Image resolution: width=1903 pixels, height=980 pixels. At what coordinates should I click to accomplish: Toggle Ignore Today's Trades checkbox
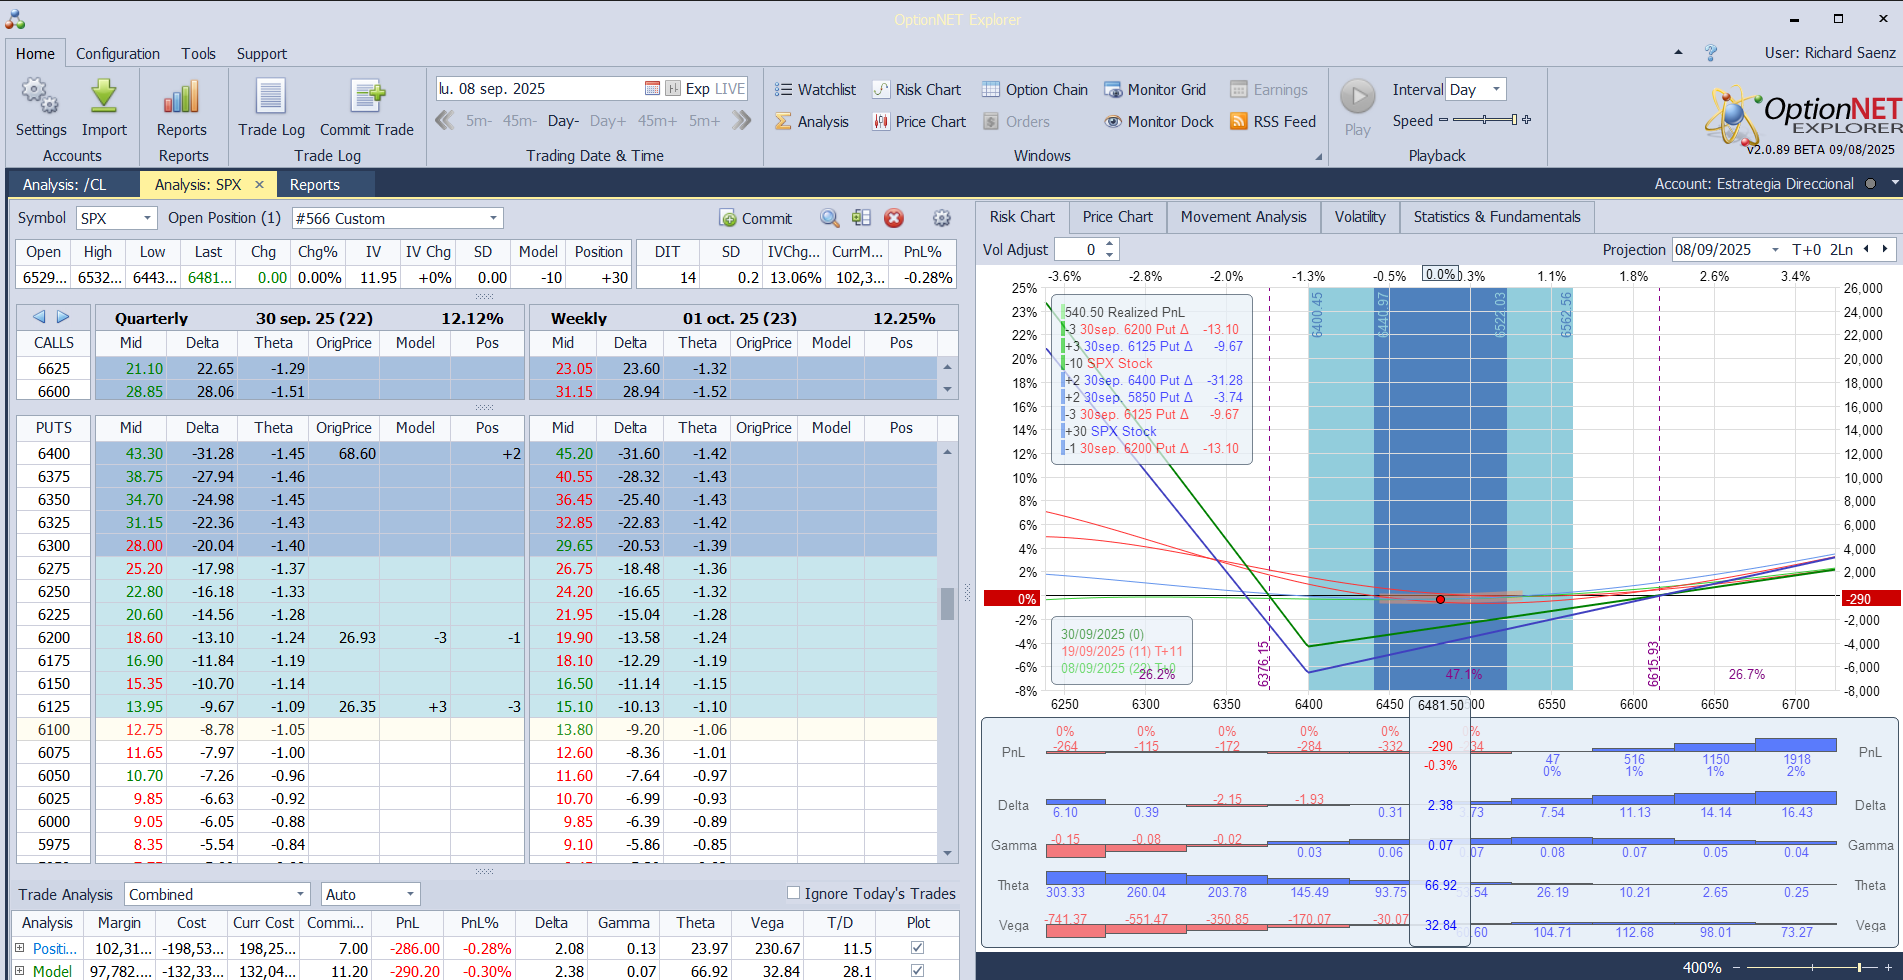[x=794, y=893]
